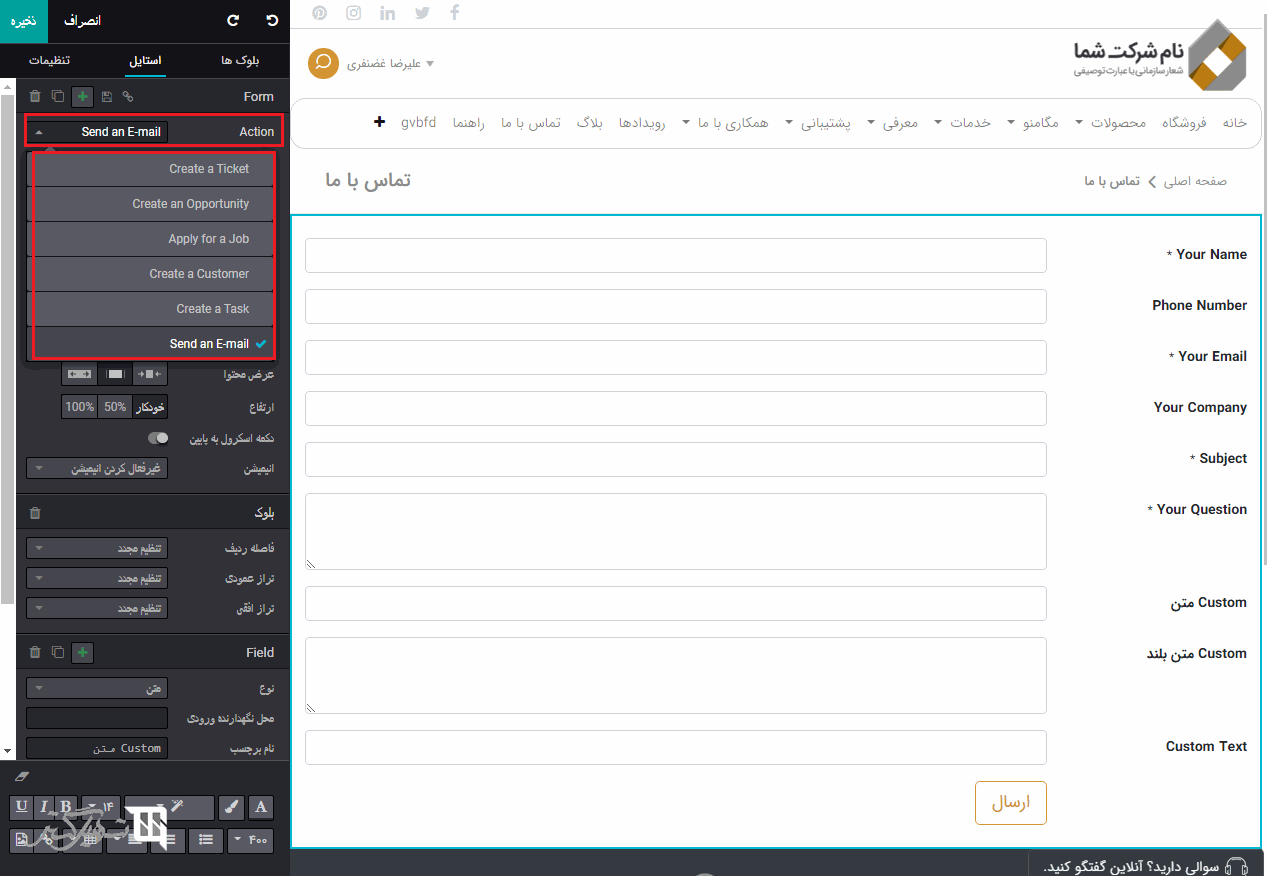Duplicate the Field with the clone icon

tap(58, 652)
